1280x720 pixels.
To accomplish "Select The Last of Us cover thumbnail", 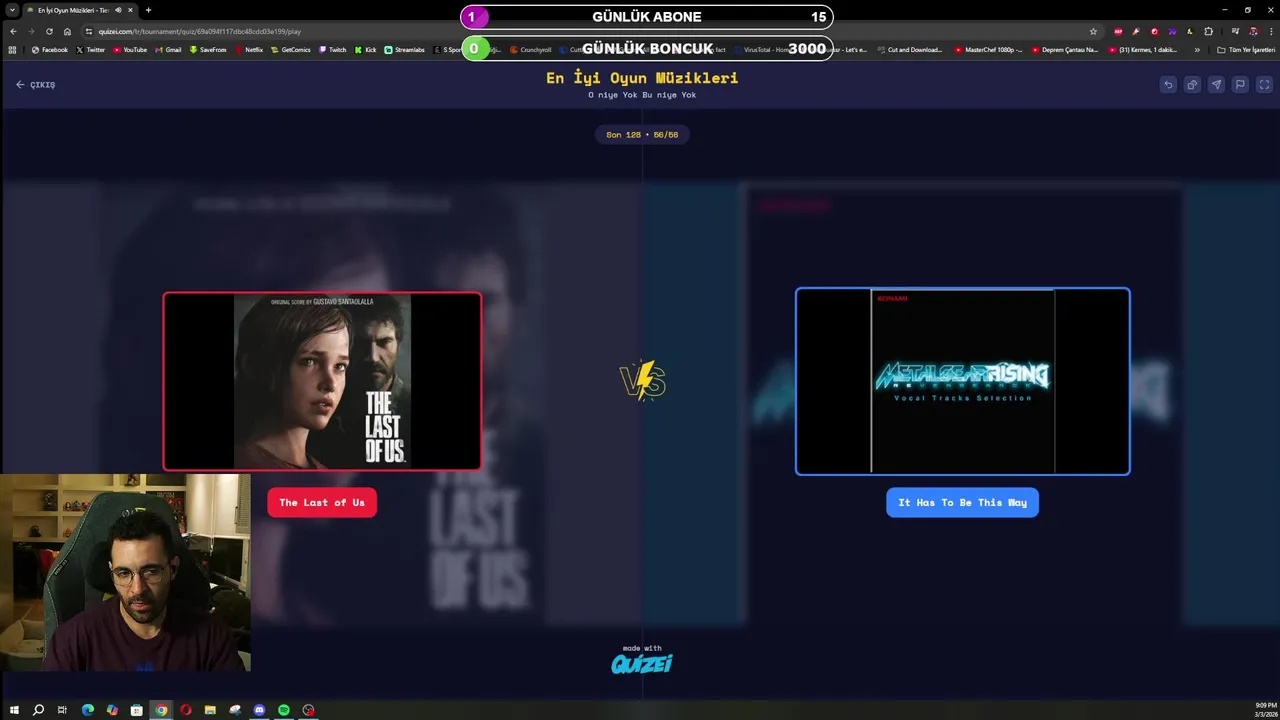I will click(322, 381).
